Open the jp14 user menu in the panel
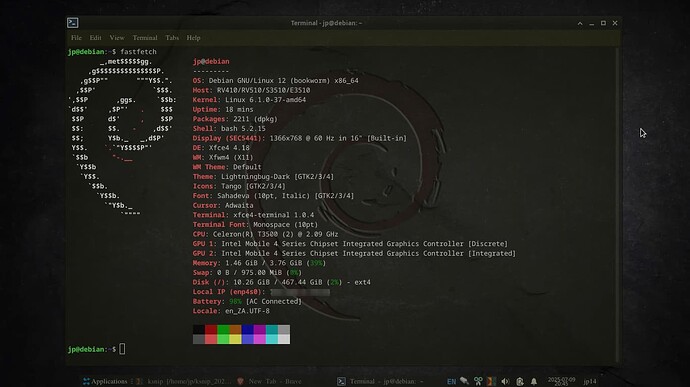690x387 pixels. (590, 381)
